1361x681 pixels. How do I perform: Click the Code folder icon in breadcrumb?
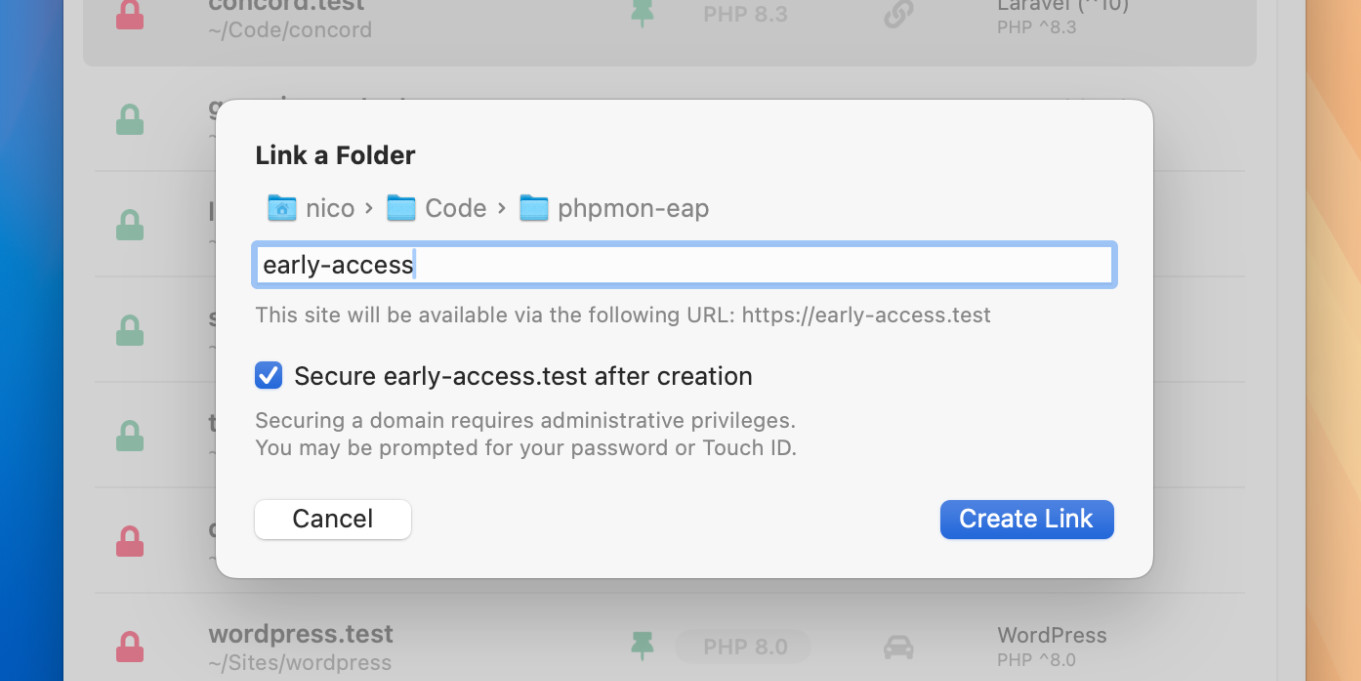click(401, 208)
